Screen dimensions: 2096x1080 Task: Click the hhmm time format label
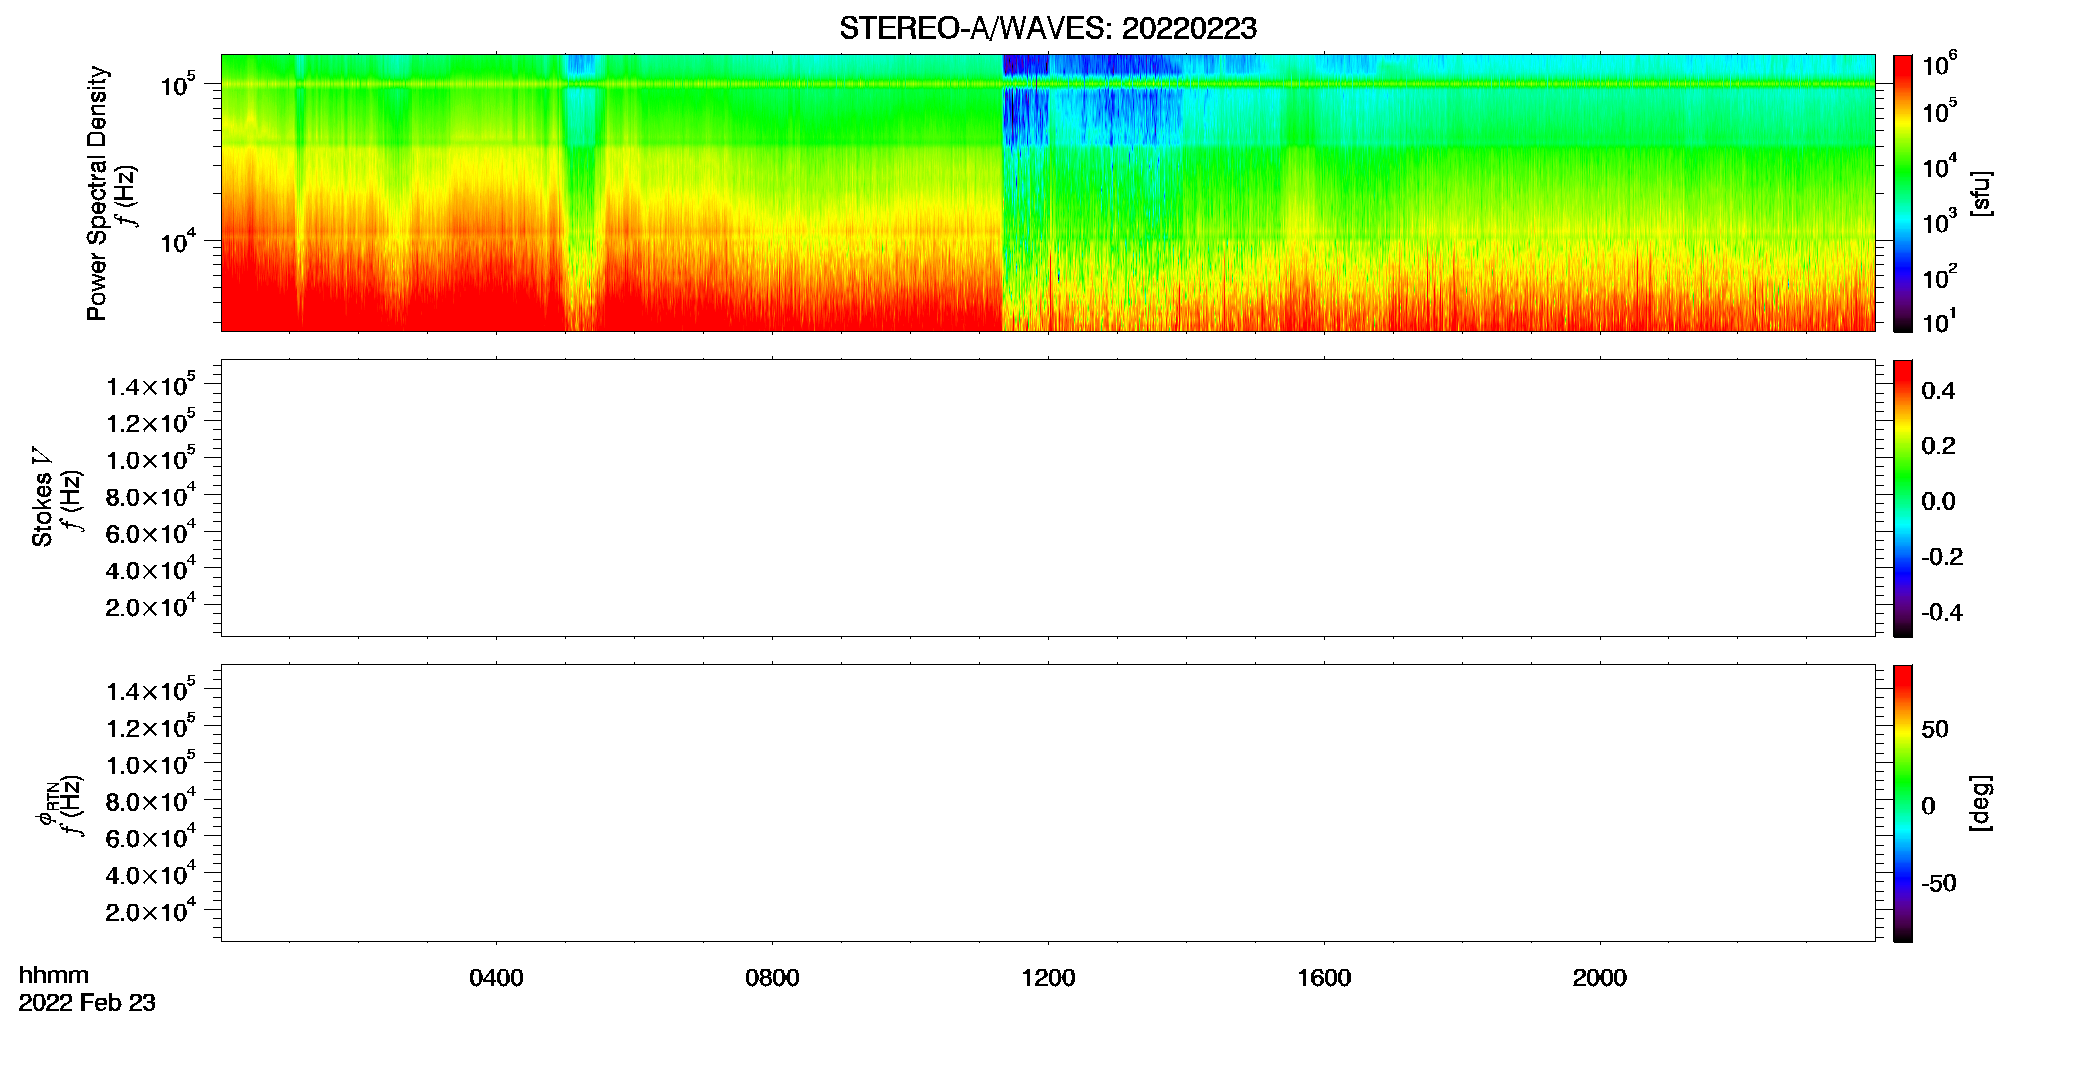tap(54, 975)
